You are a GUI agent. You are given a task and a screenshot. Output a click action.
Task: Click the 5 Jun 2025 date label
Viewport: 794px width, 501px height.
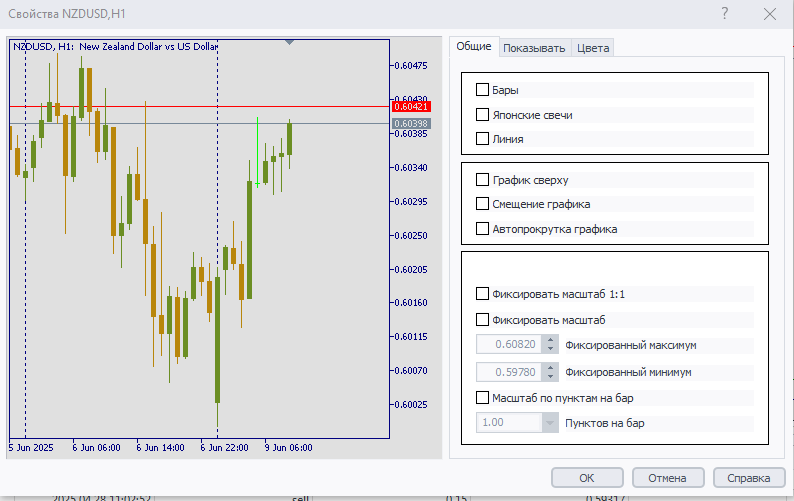[31, 448]
